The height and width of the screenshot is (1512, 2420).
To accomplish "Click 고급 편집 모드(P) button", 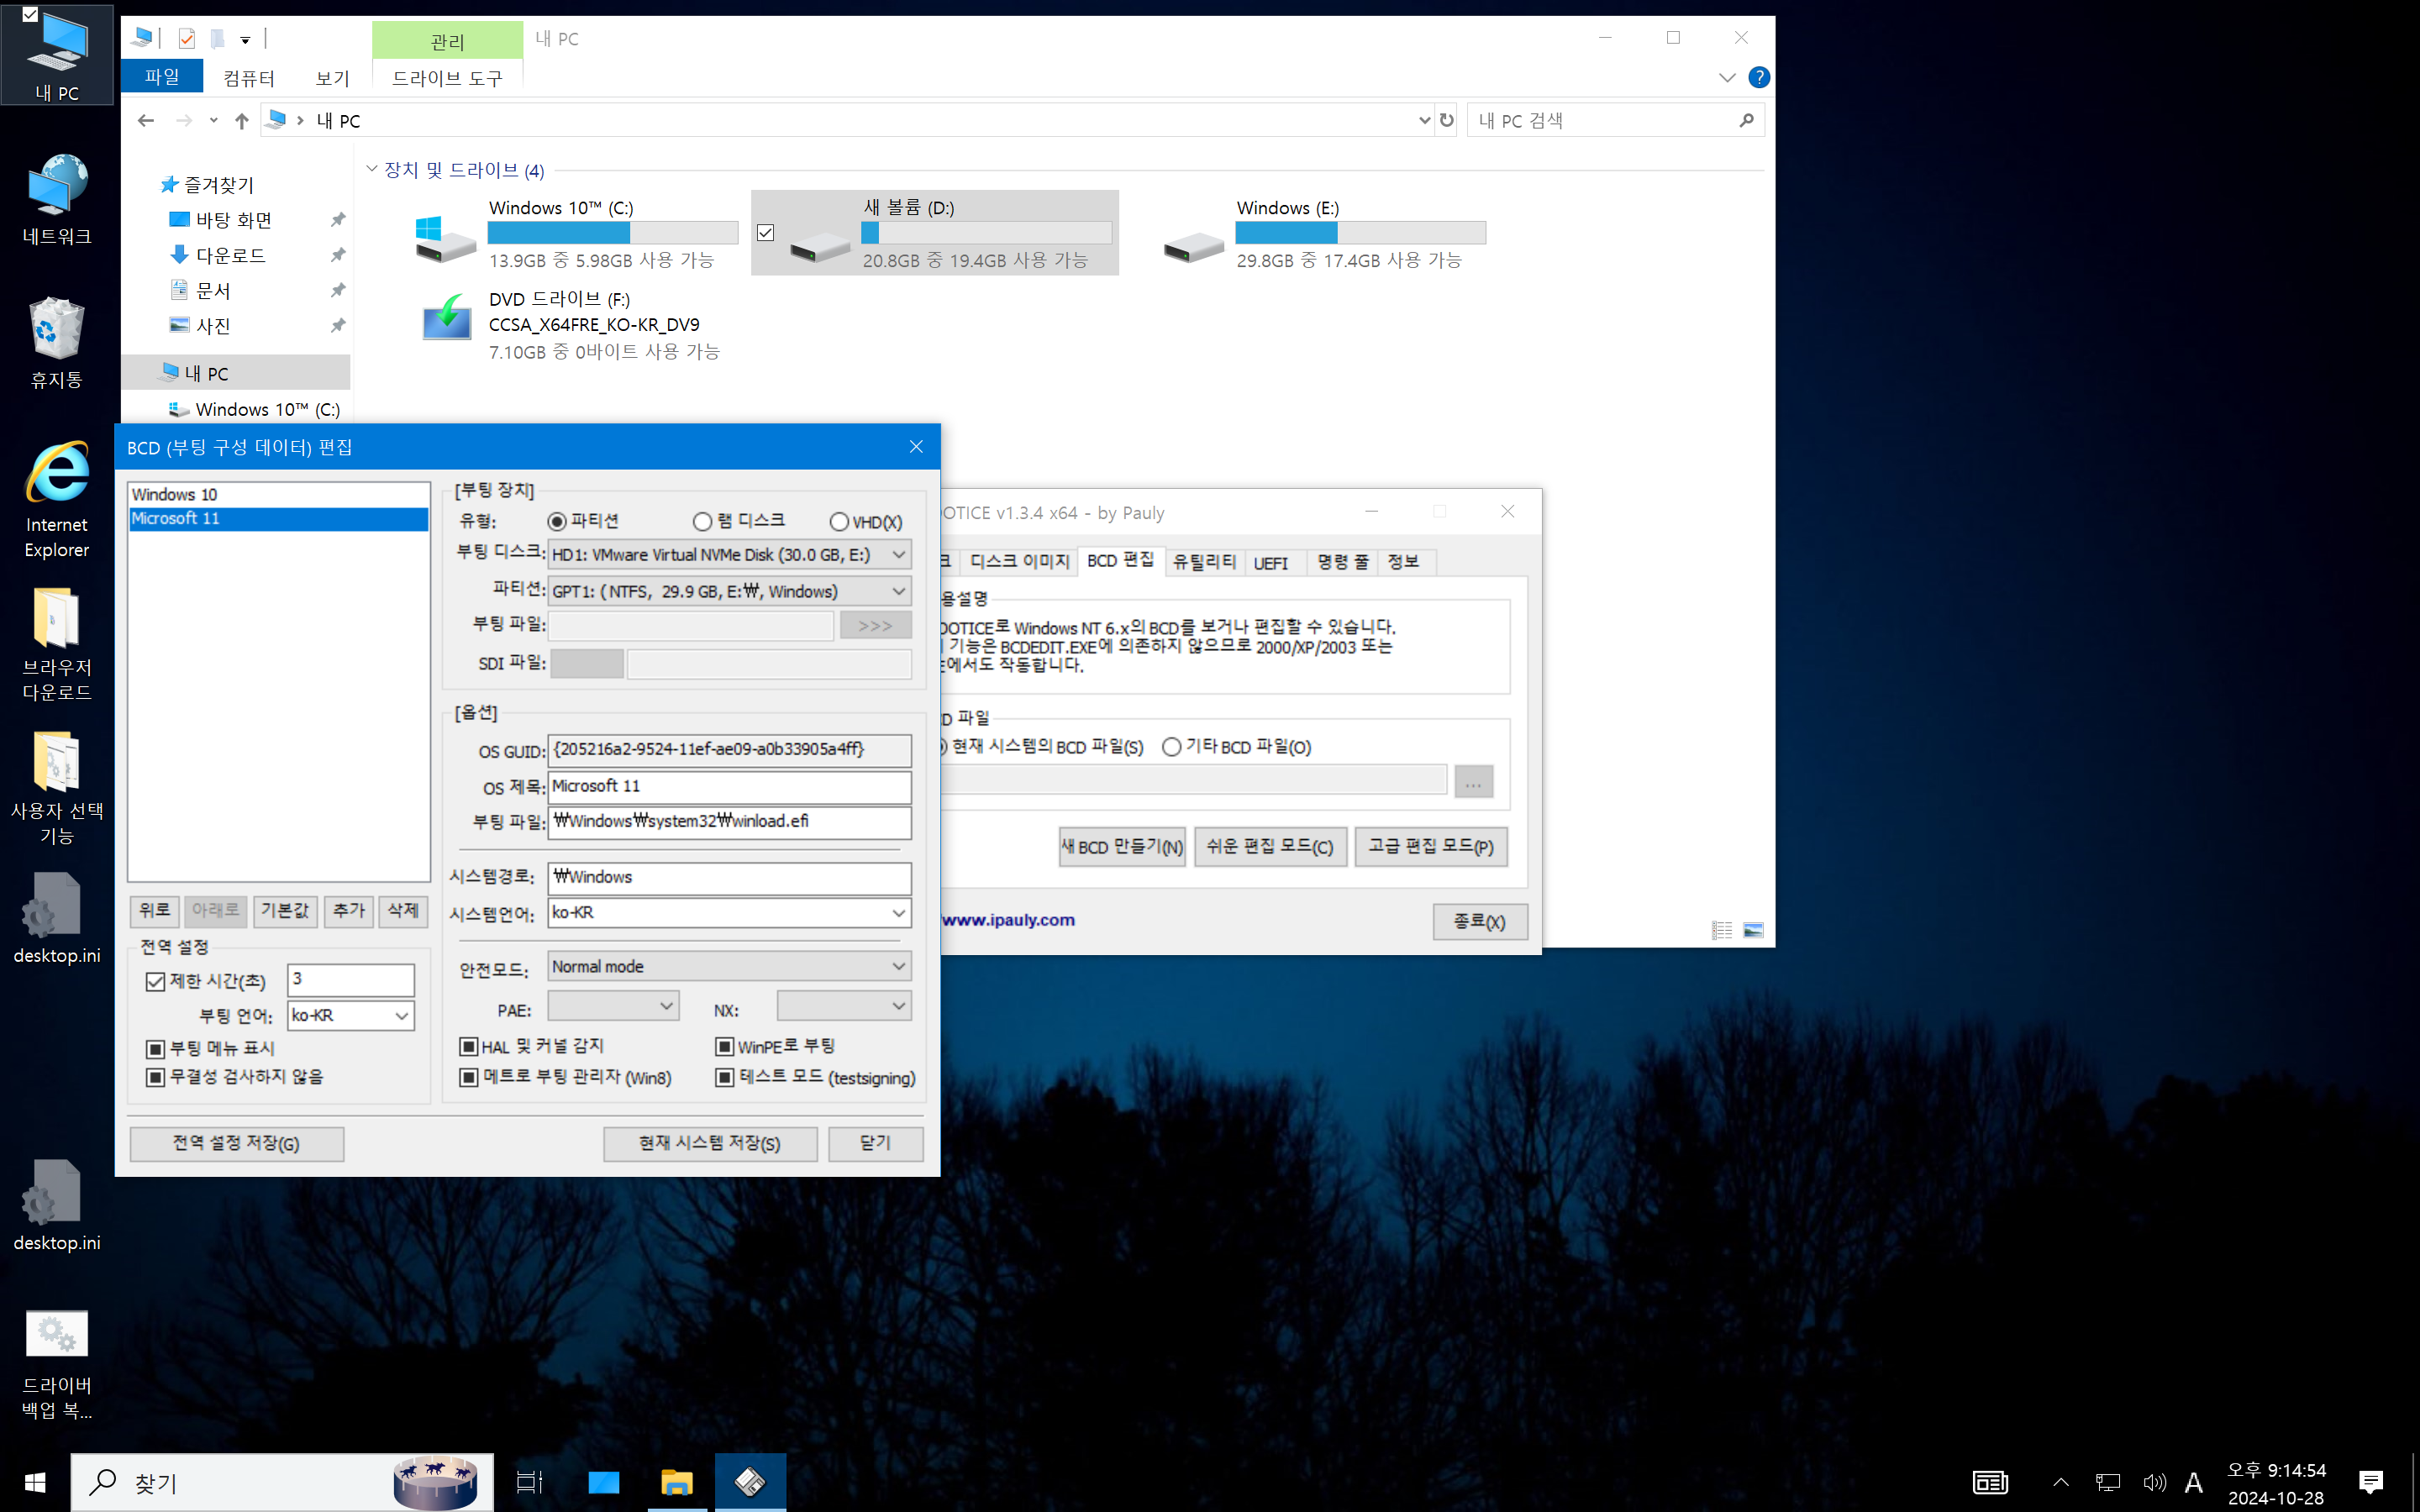I will click(1431, 847).
